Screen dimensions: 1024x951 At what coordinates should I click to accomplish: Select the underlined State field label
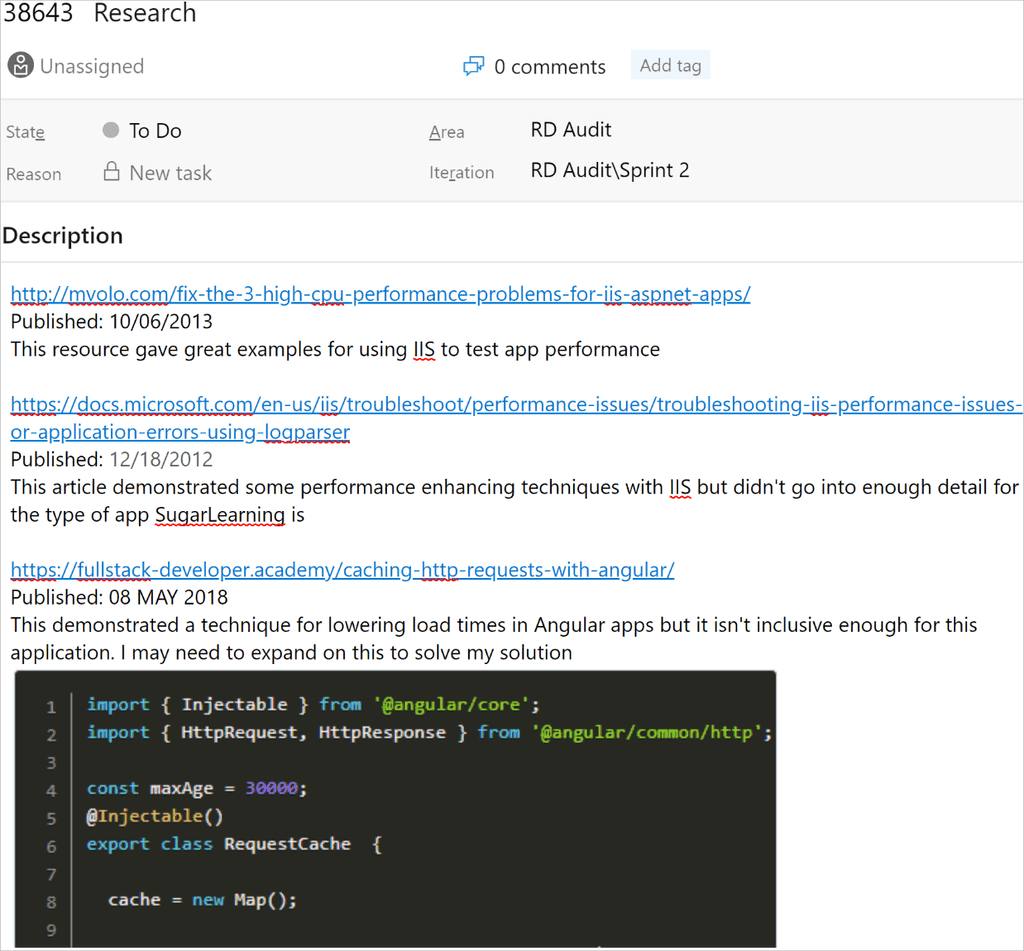pyautogui.click(x=24, y=131)
